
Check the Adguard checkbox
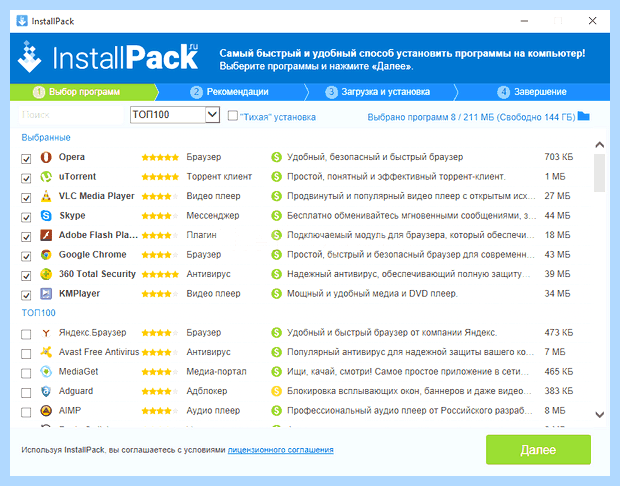(26, 393)
